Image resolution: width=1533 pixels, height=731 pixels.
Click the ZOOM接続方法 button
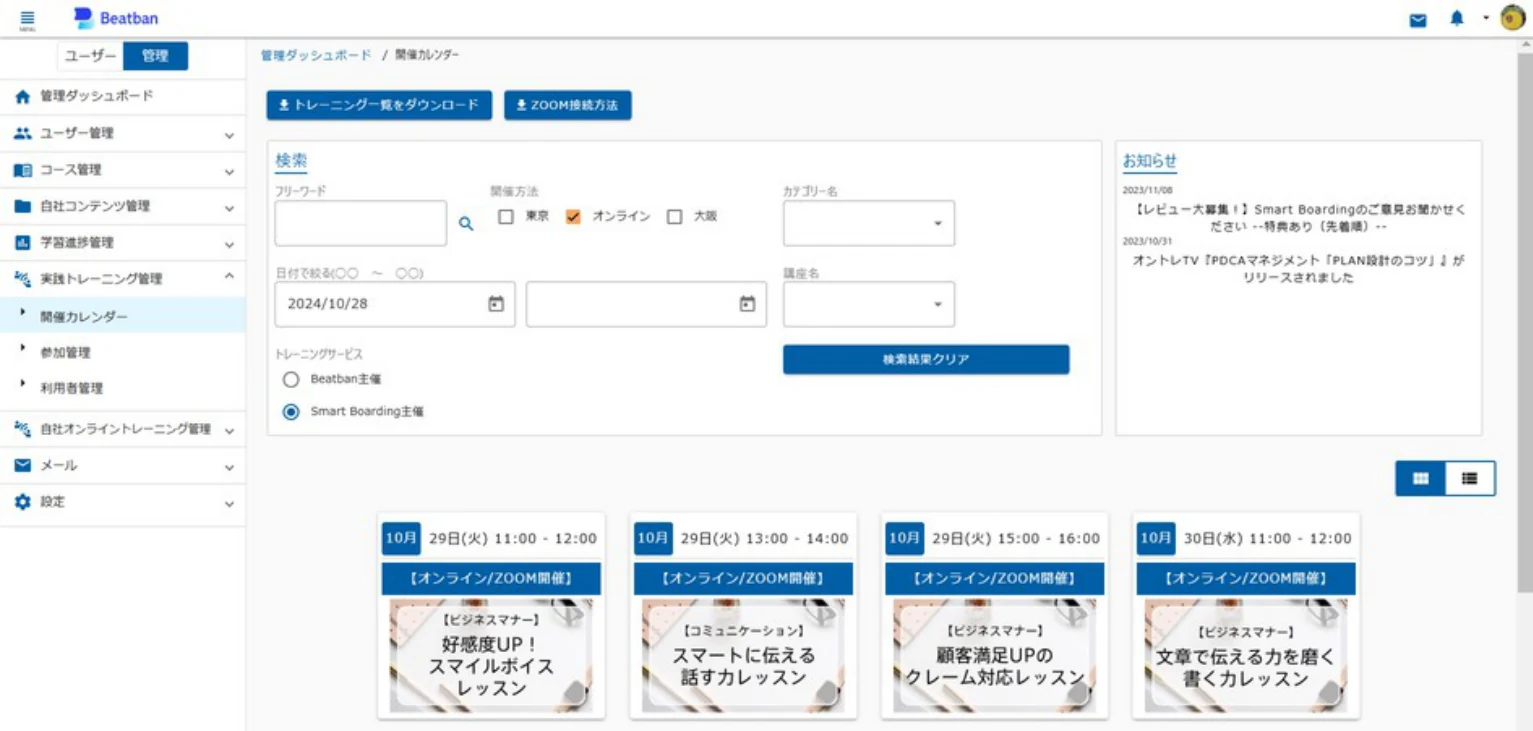pos(568,105)
